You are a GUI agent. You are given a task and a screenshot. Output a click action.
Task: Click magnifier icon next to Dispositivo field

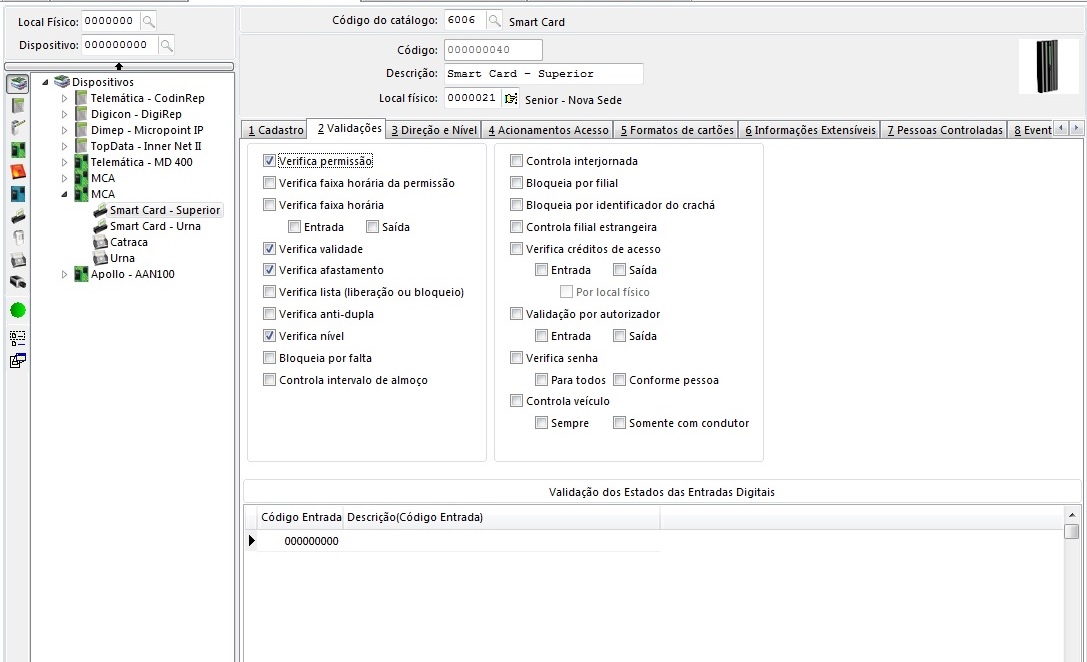coord(166,45)
